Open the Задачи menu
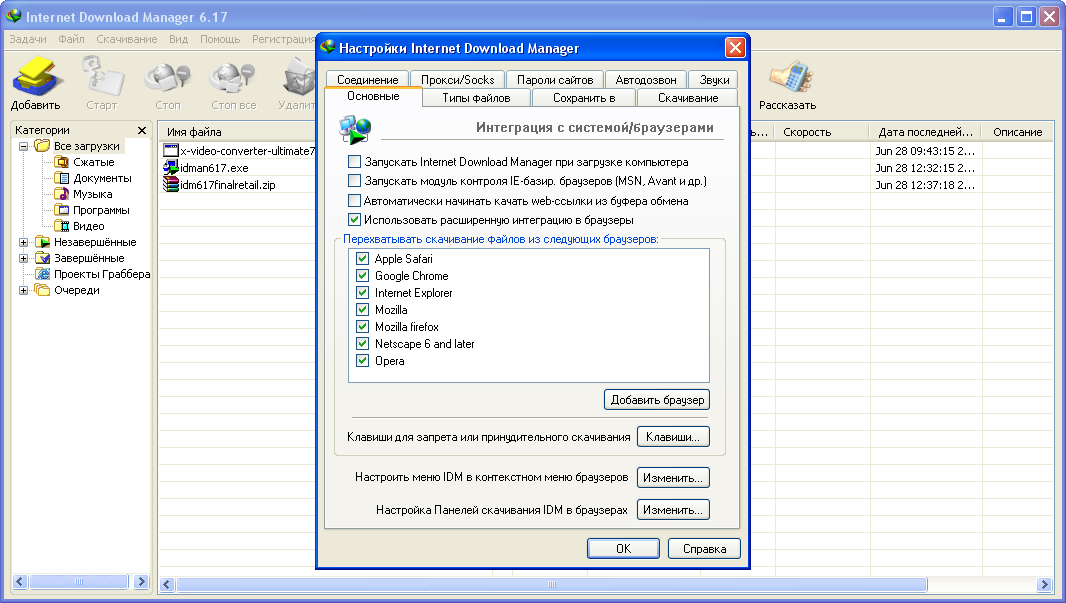Screen dimensions: 1066x603 28,39
